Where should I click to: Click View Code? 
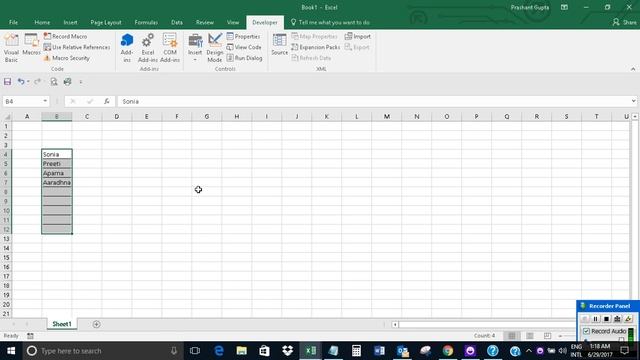tap(244, 47)
